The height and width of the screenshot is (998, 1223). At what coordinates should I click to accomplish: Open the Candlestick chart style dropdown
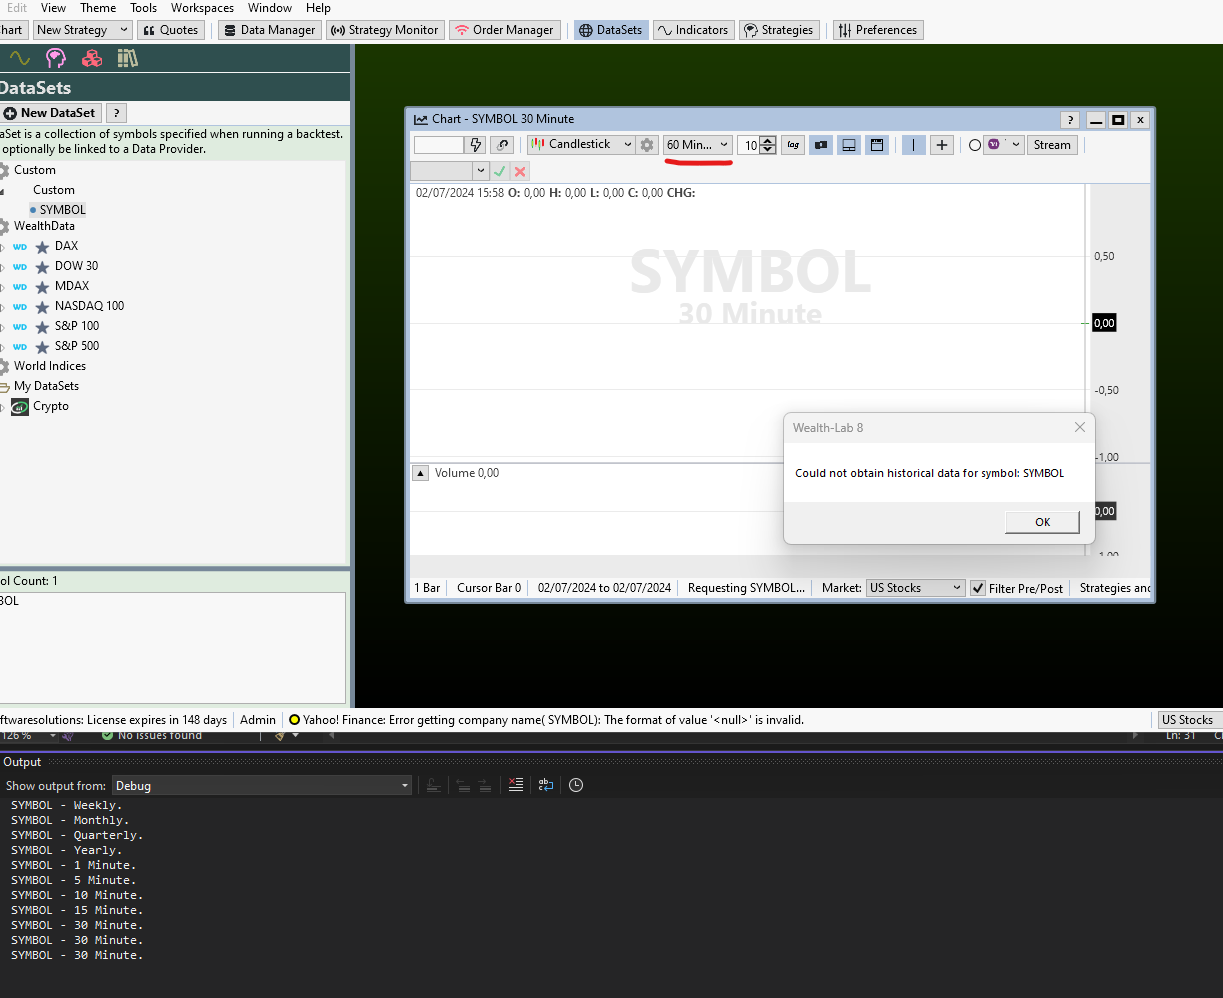[x=581, y=145]
